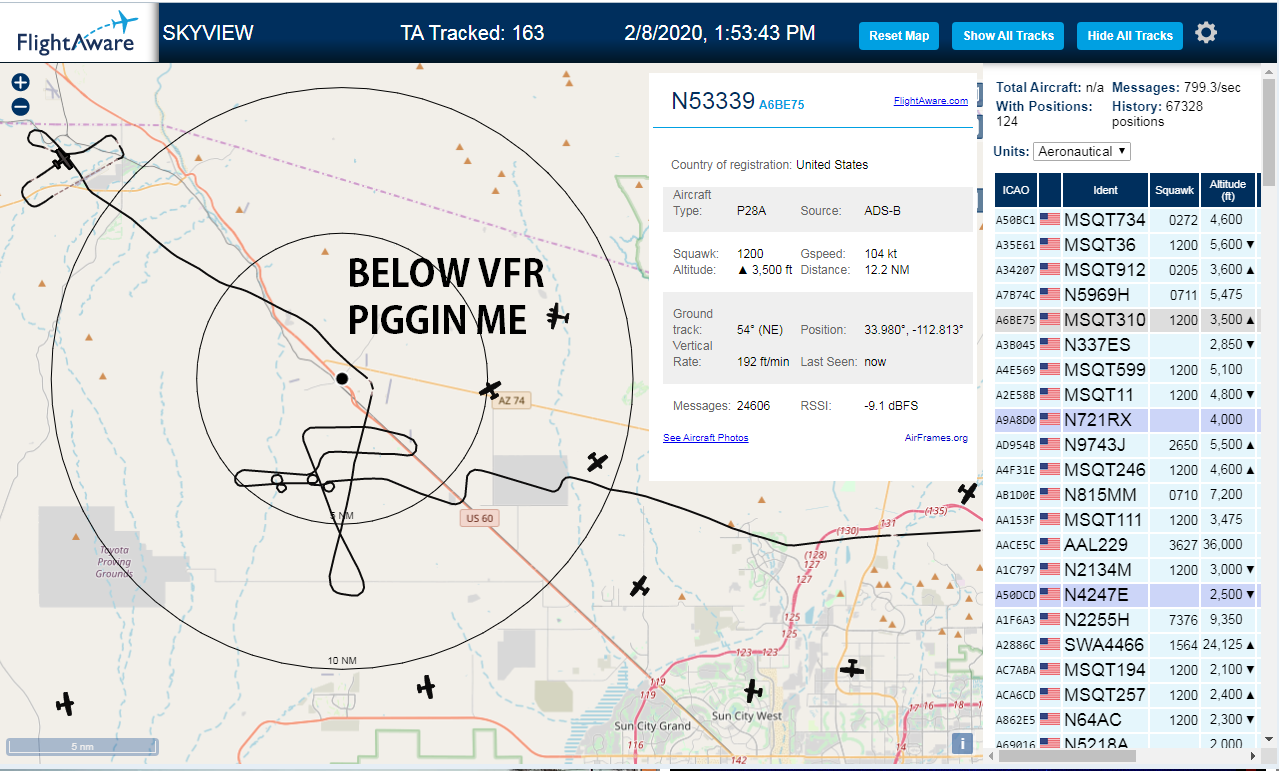This screenshot has height=771, width=1279.
Task: Click the SKYVIEW title in header
Action: [x=208, y=33]
